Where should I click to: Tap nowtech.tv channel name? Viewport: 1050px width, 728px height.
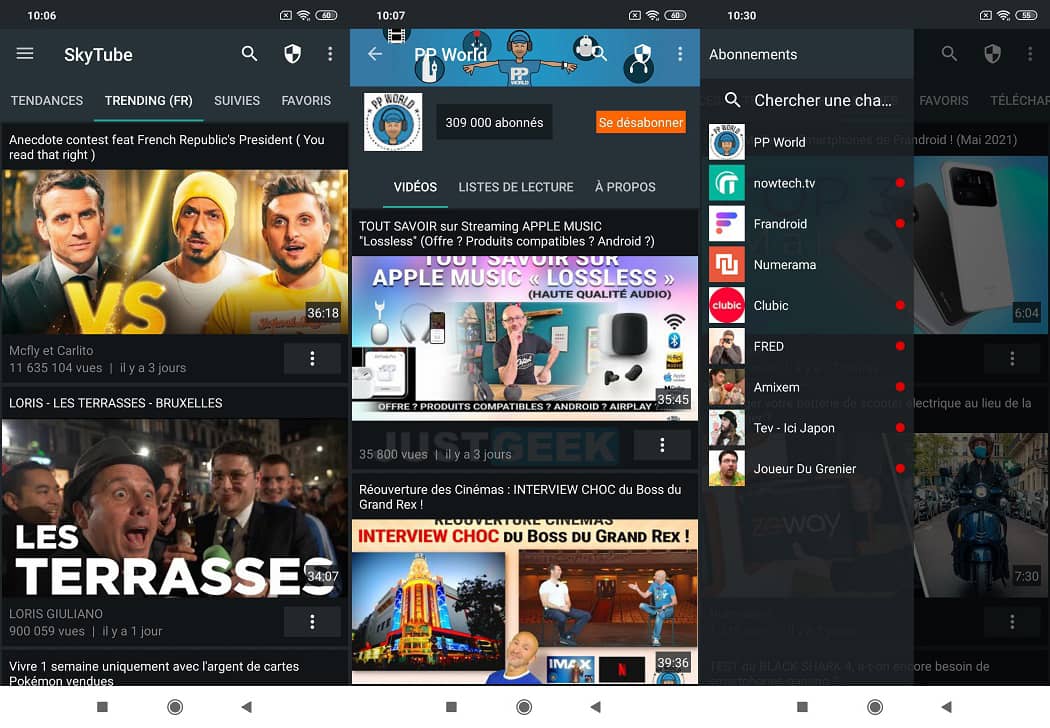click(x=784, y=183)
